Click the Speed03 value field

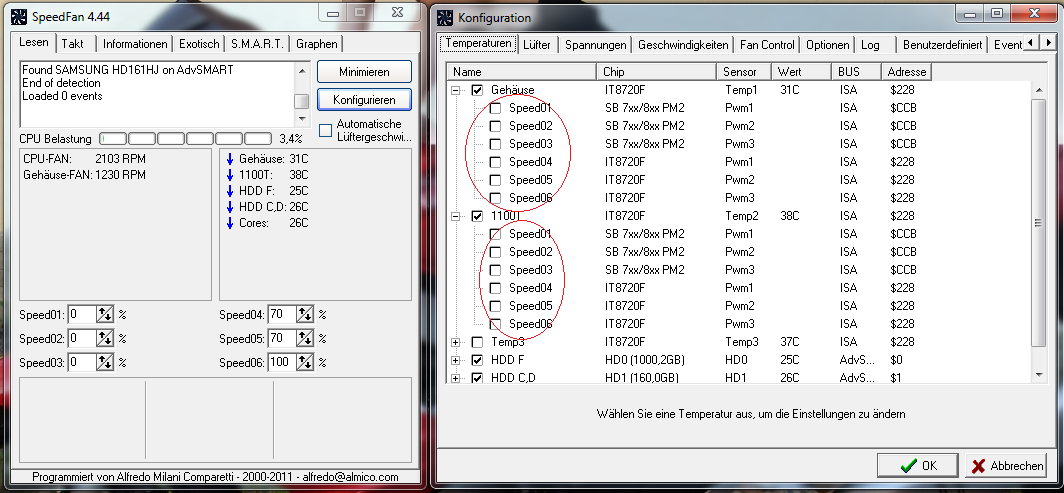click(81, 362)
